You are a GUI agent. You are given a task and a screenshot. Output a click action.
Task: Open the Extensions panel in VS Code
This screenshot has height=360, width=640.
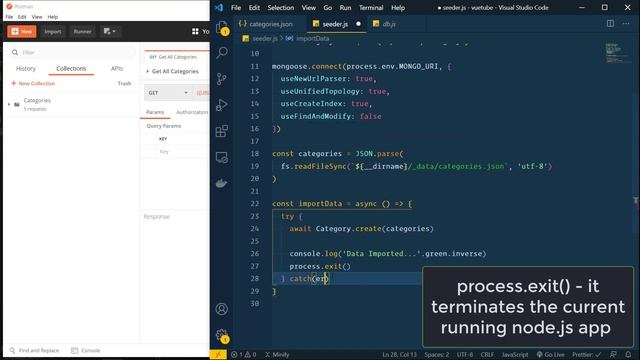tap(222, 131)
